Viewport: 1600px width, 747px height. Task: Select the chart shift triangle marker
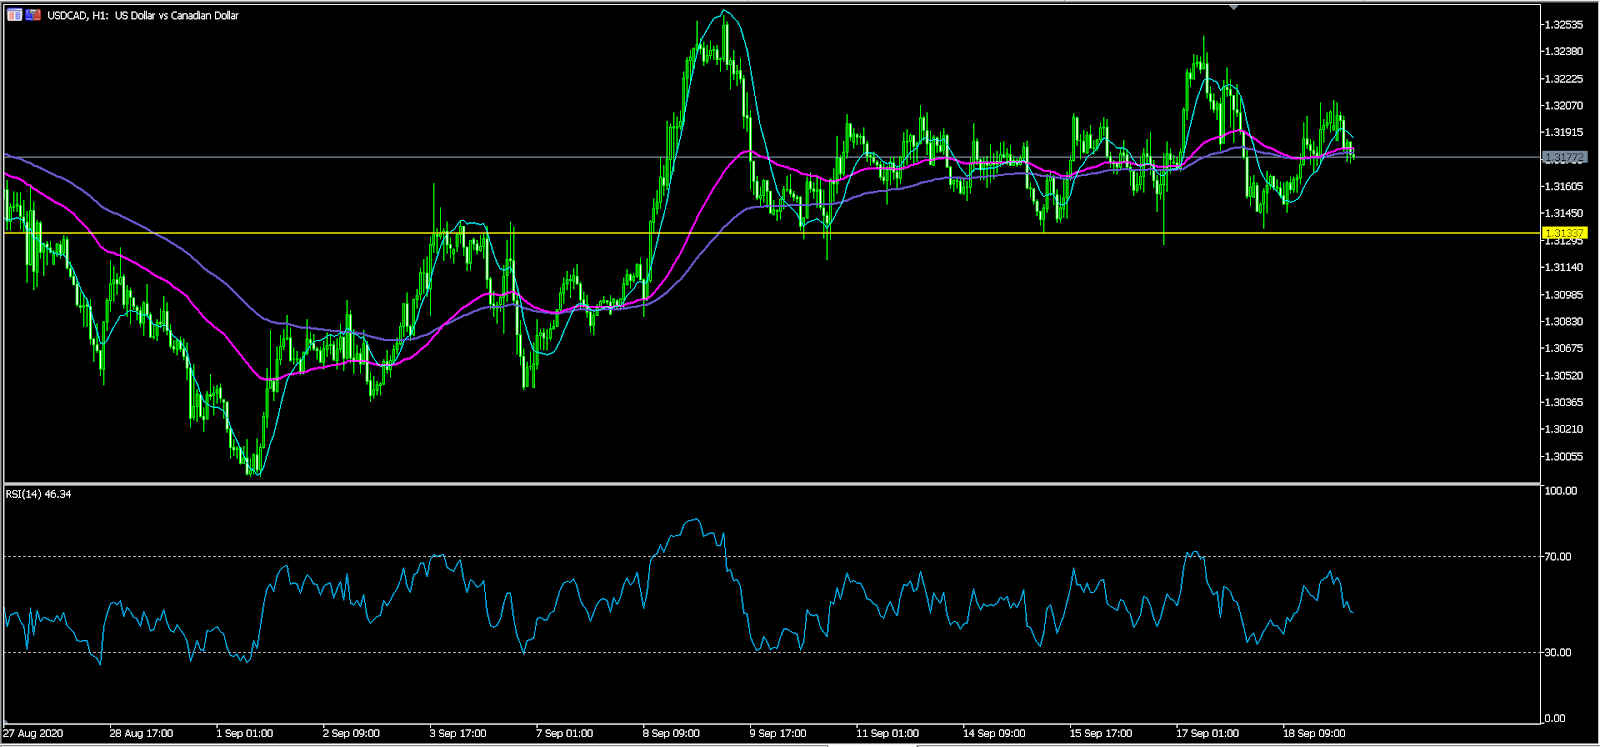[1234, 7]
